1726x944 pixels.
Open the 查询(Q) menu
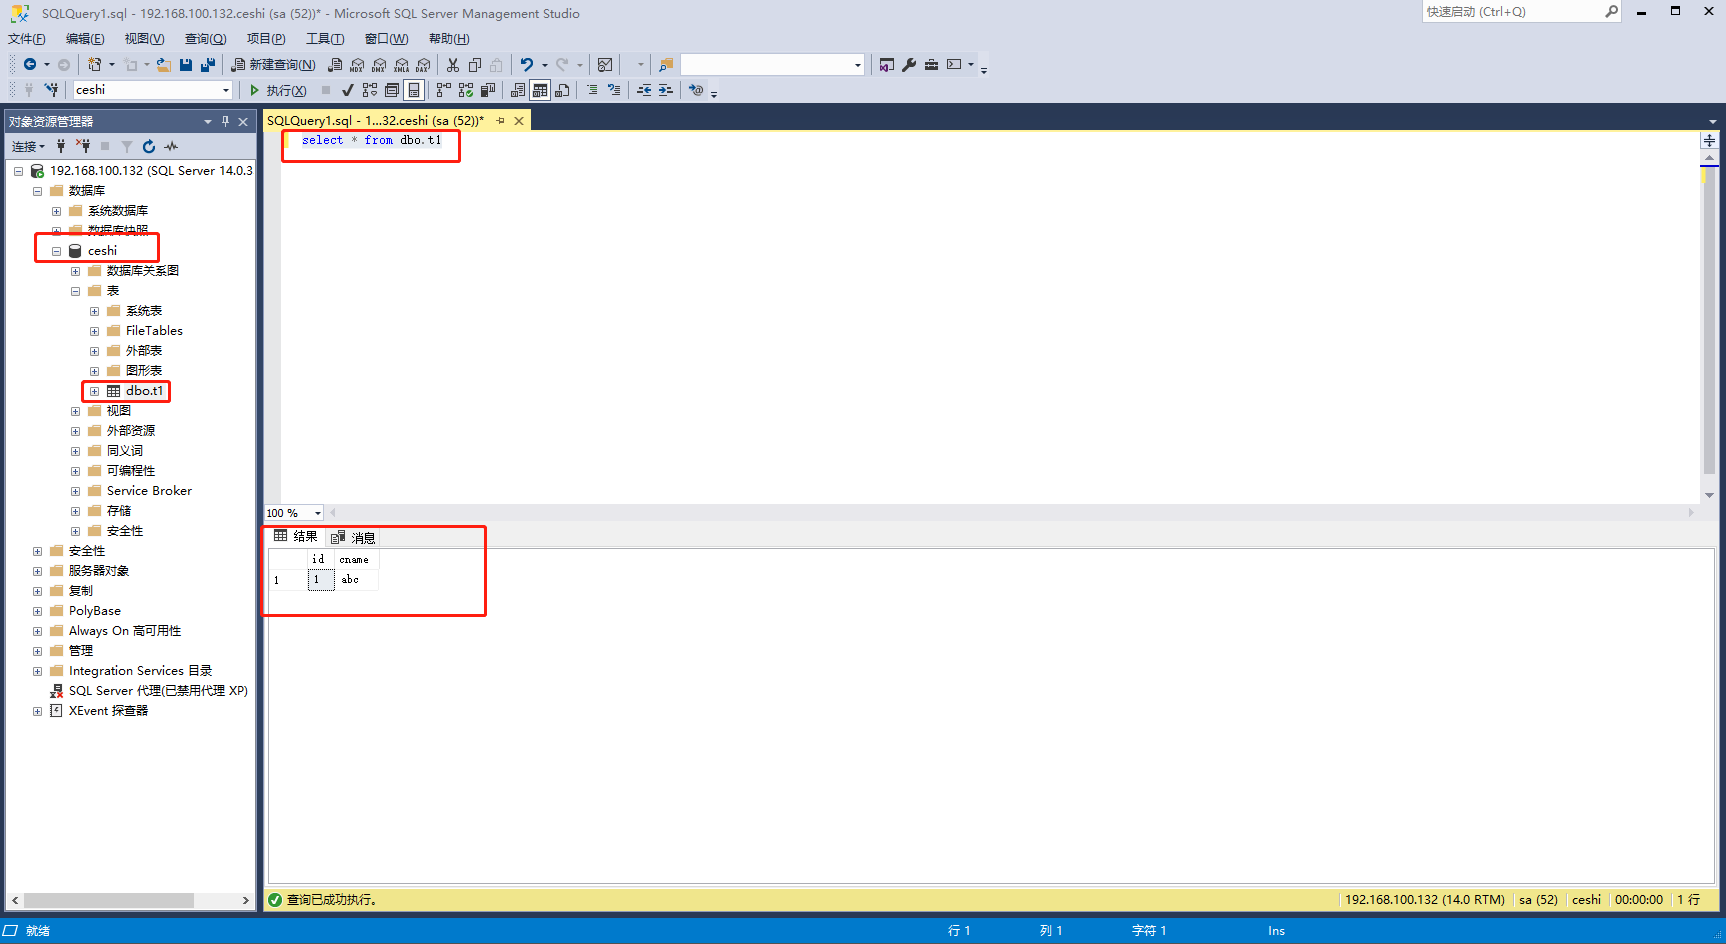pyautogui.click(x=205, y=39)
